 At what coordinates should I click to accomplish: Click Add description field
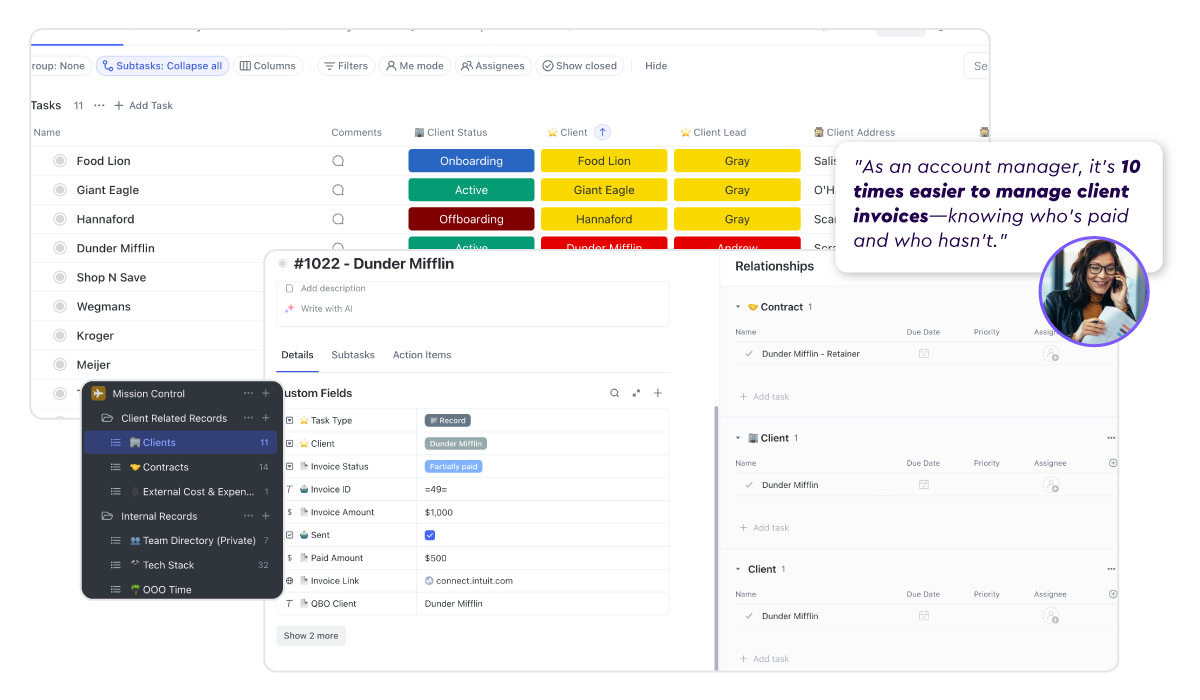333,288
